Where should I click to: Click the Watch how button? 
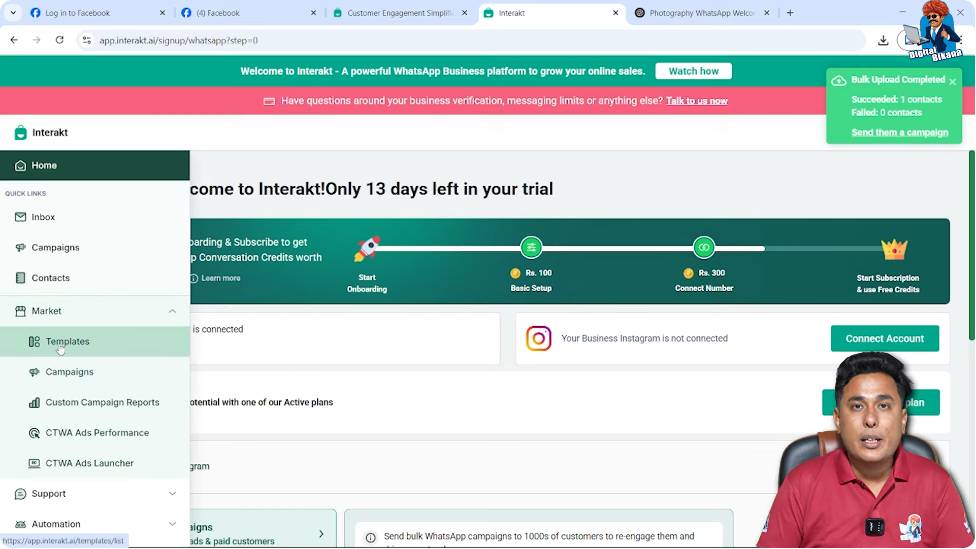point(693,71)
